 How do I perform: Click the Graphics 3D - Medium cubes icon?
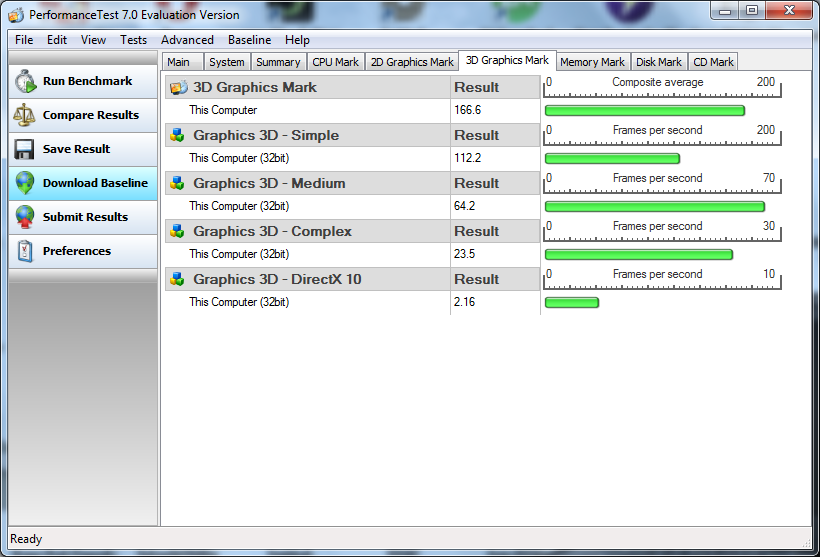pyautogui.click(x=177, y=184)
